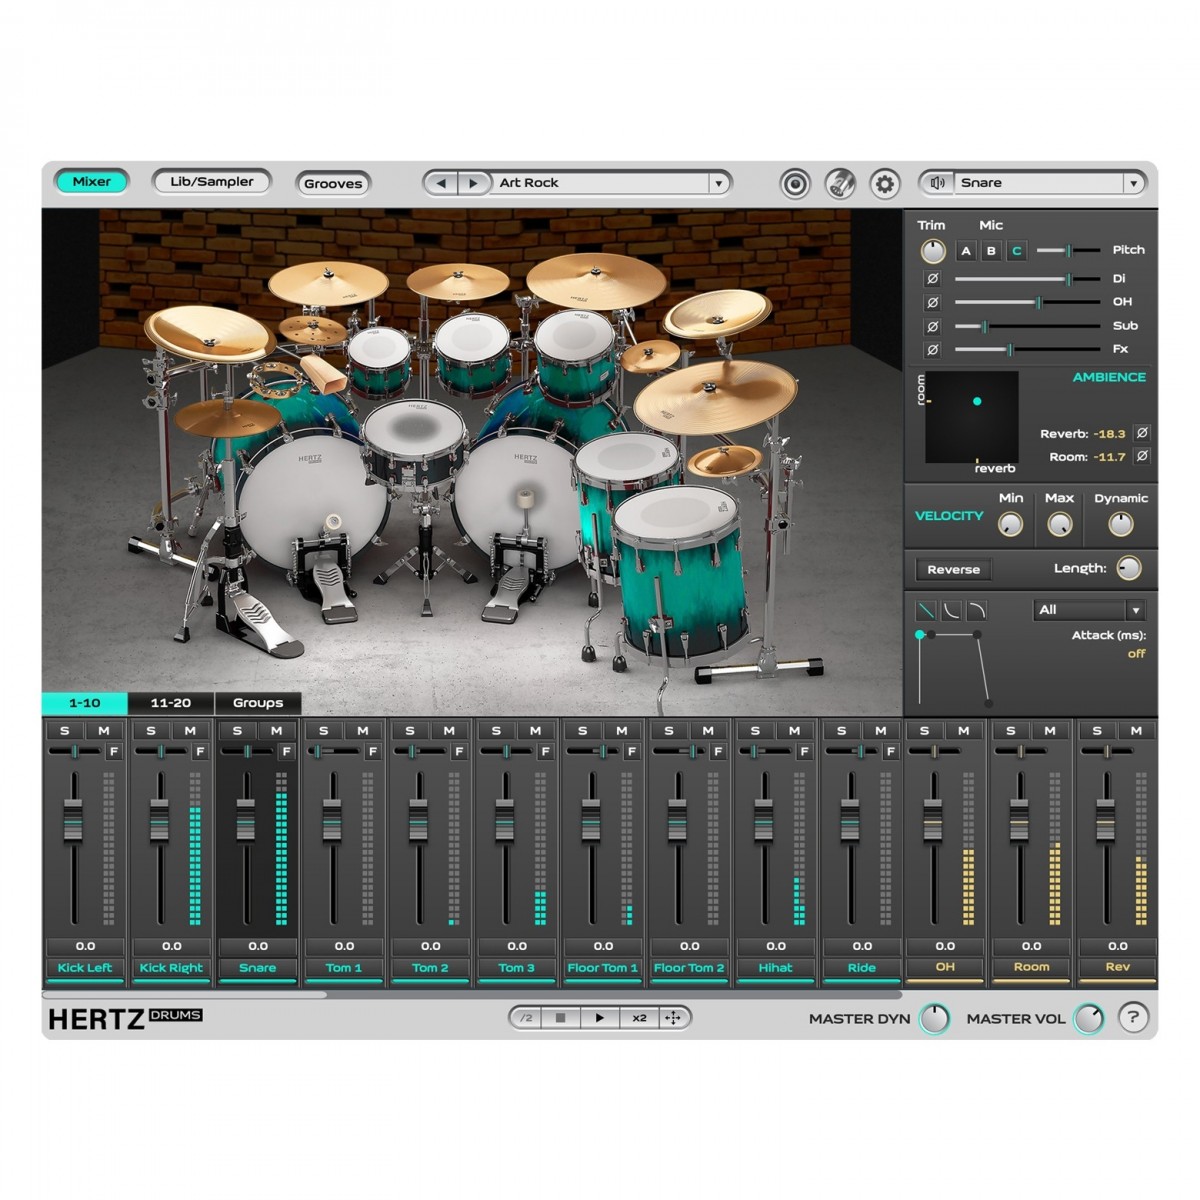This screenshot has width=1200, height=1200.
Task: Click the drumstick icon in top toolbar
Action: point(839,184)
